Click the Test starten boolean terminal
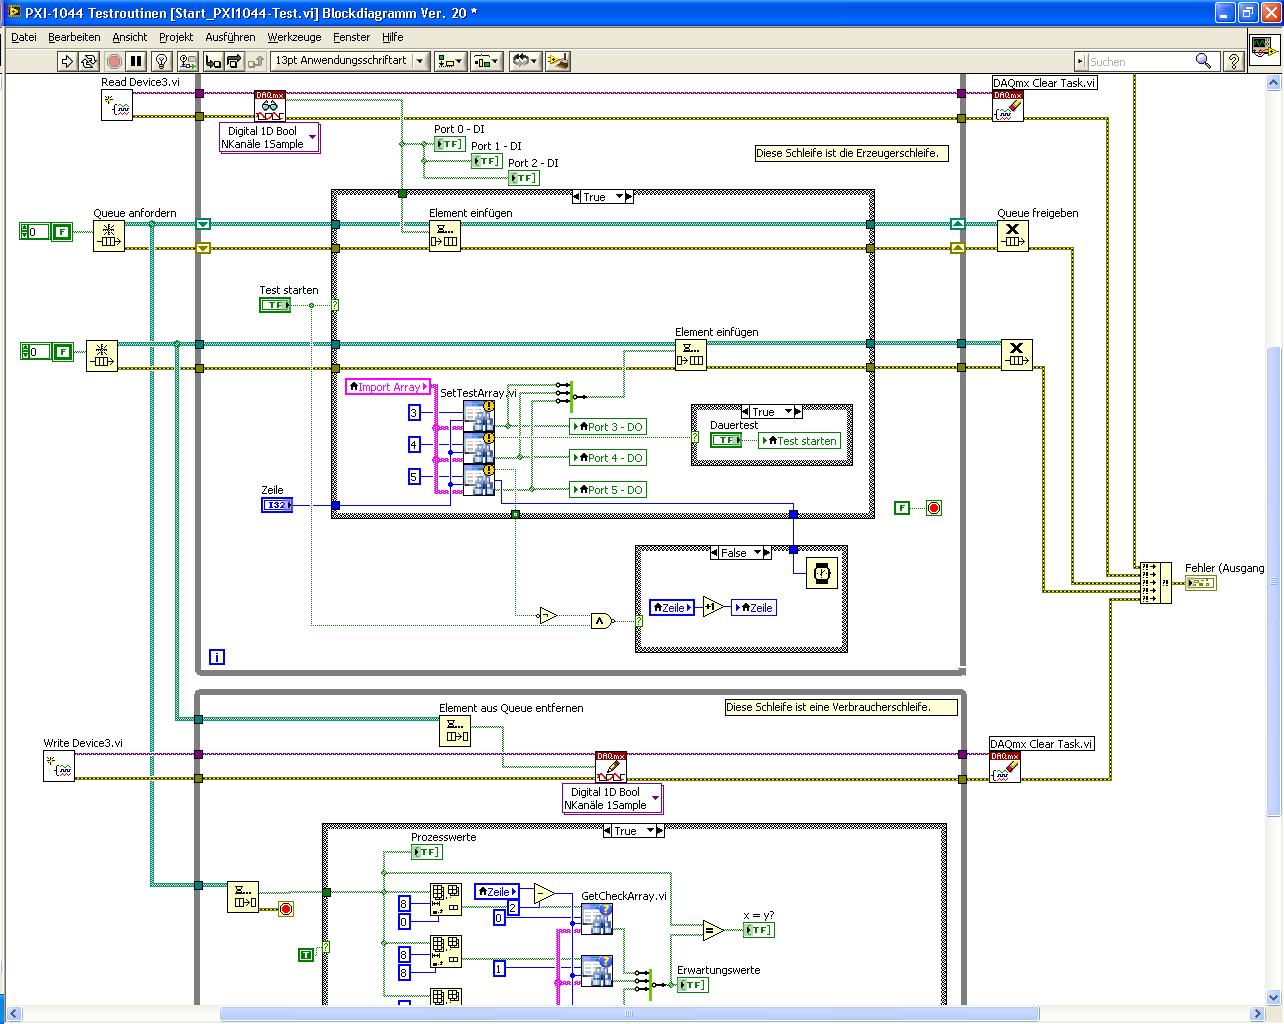Image resolution: width=1284 pixels, height=1024 pixels. coord(275,305)
